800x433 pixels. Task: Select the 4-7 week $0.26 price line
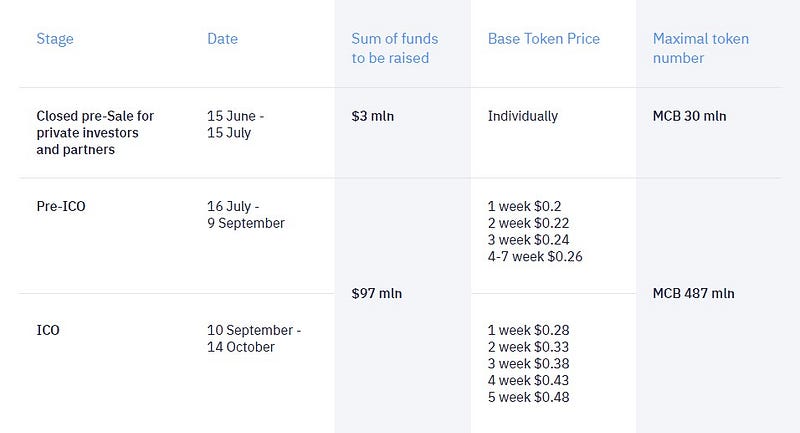pyautogui.click(x=535, y=257)
